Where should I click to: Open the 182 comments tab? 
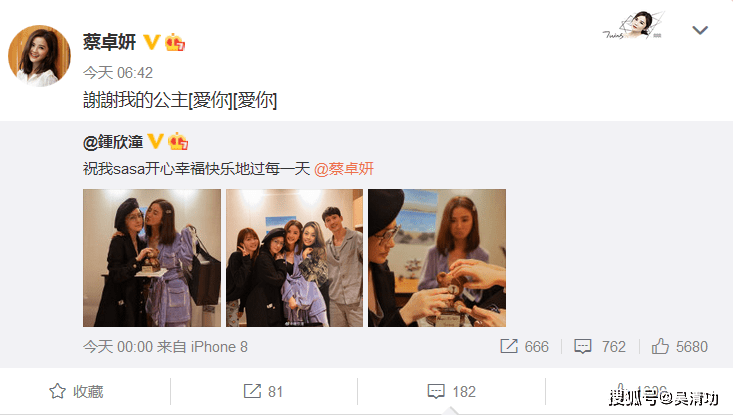[452, 391]
